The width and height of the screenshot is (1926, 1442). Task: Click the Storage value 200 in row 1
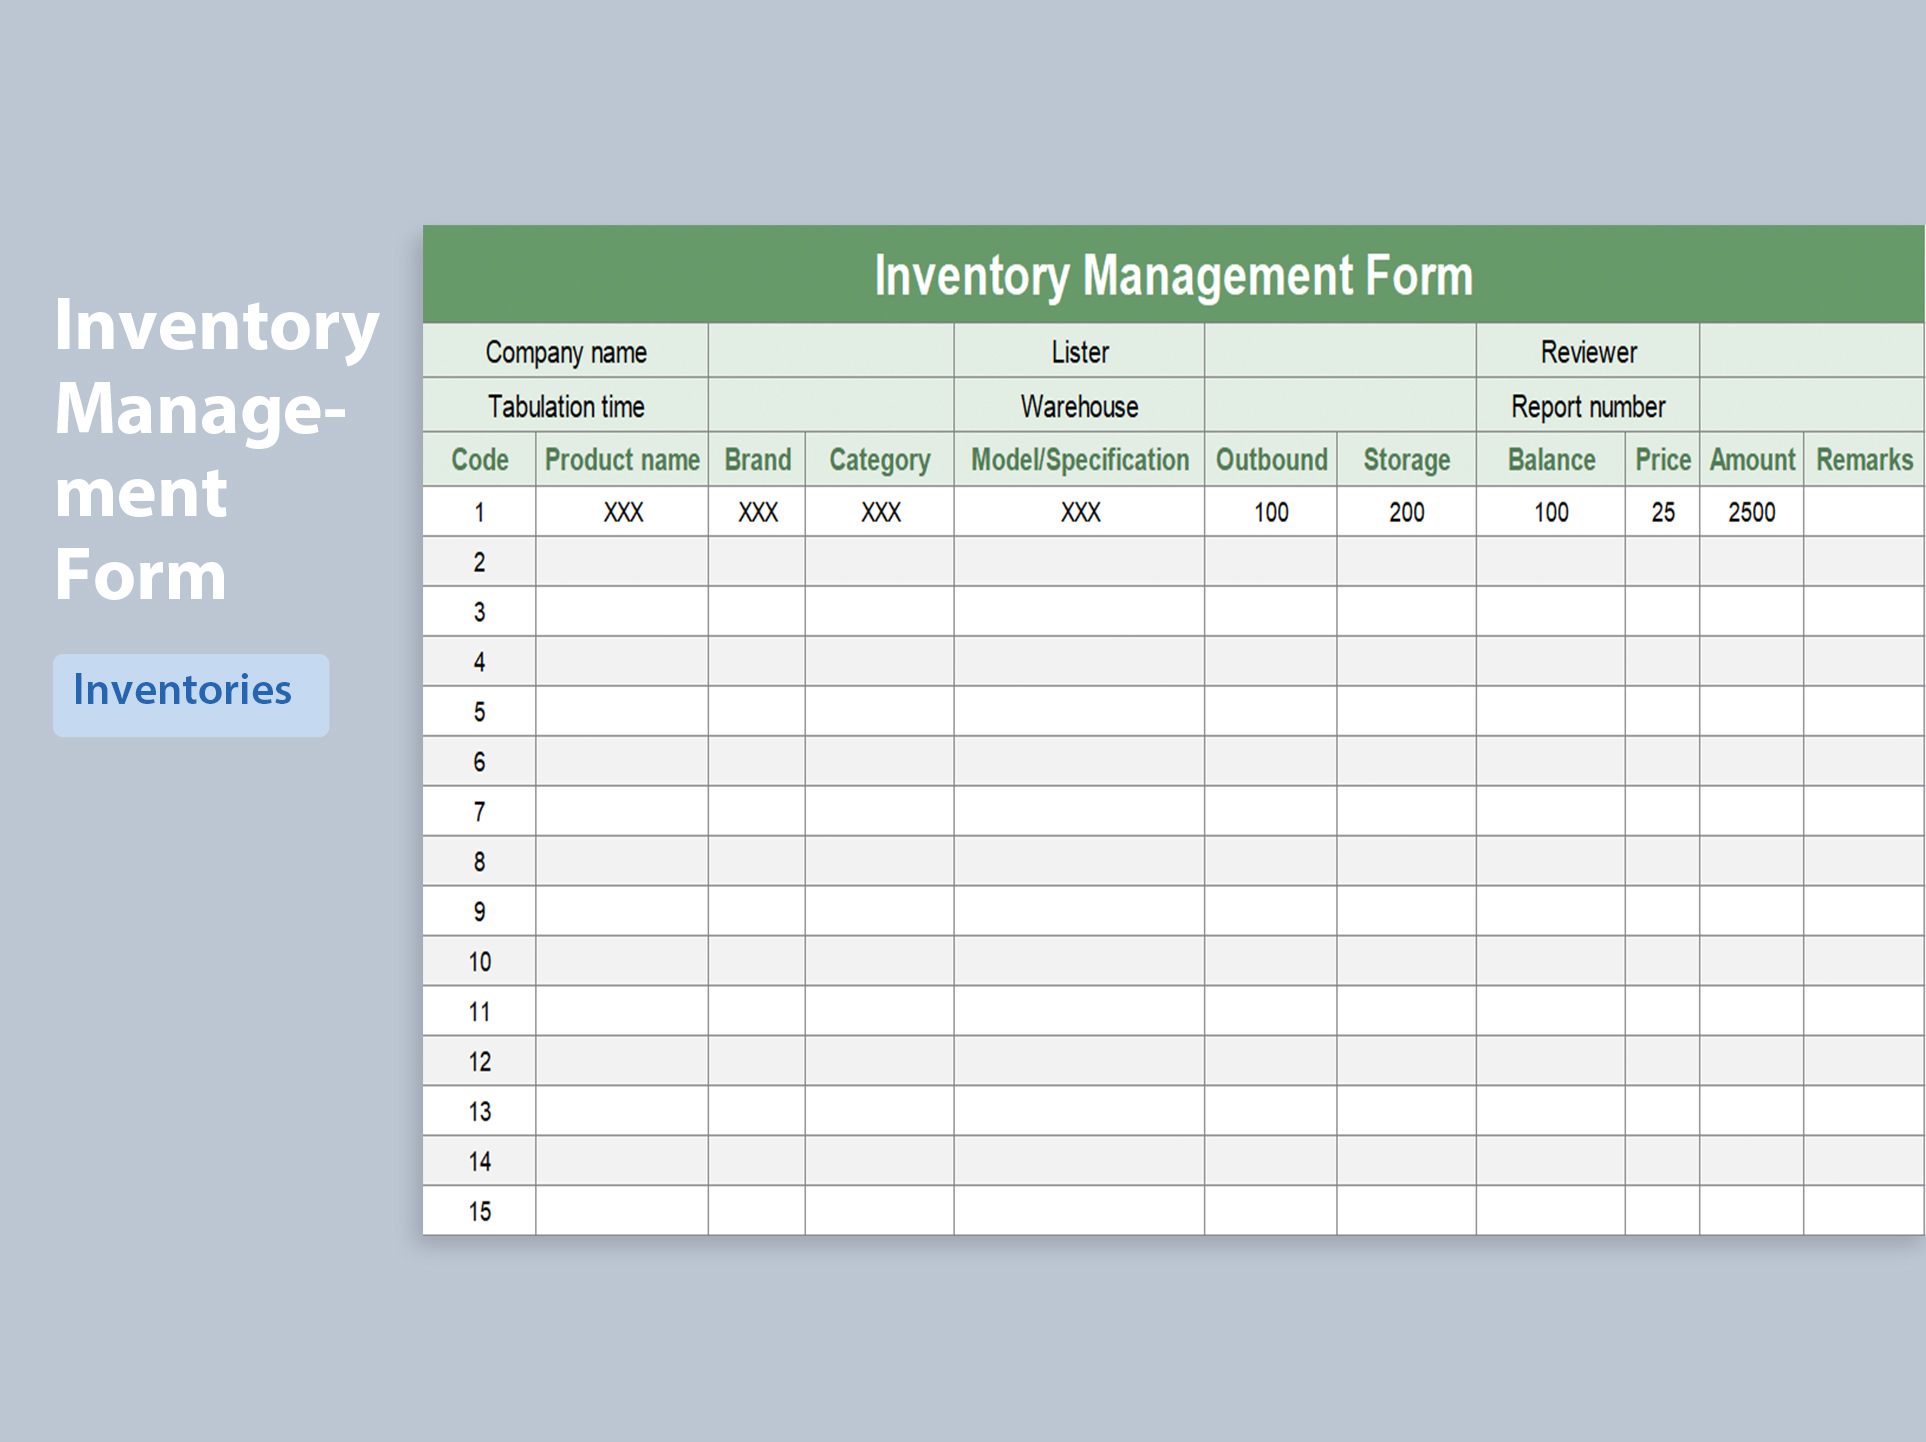(1406, 511)
